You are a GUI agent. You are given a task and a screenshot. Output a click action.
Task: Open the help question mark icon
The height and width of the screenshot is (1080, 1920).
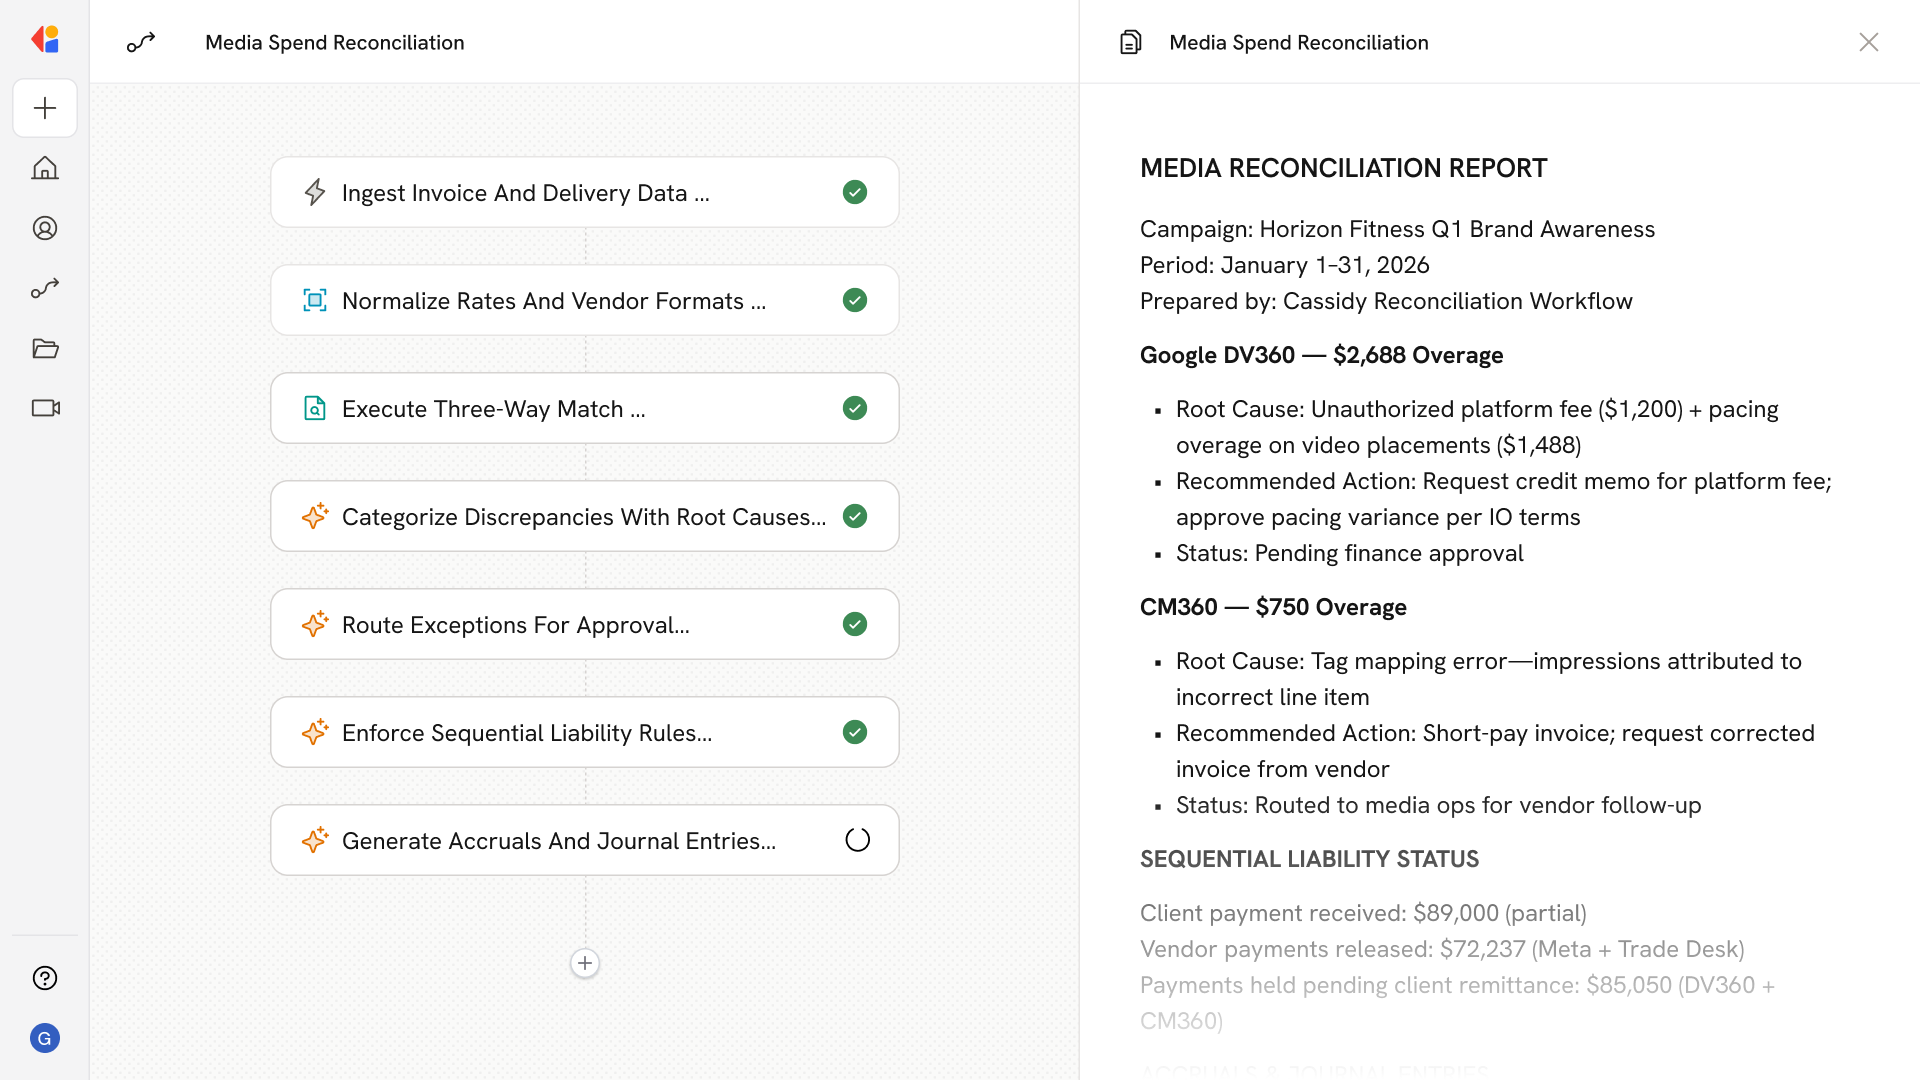[x=45, y=978]
